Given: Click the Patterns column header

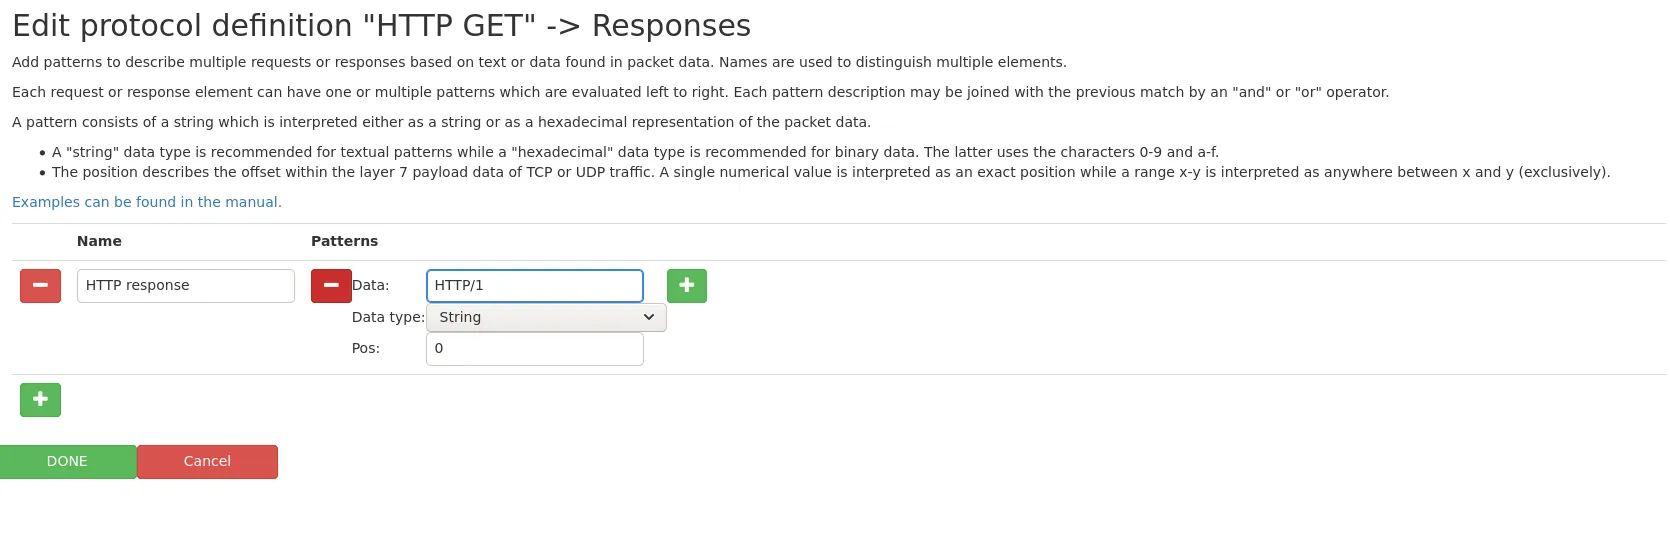Looking at the screenshot, I should pos(344,242).
